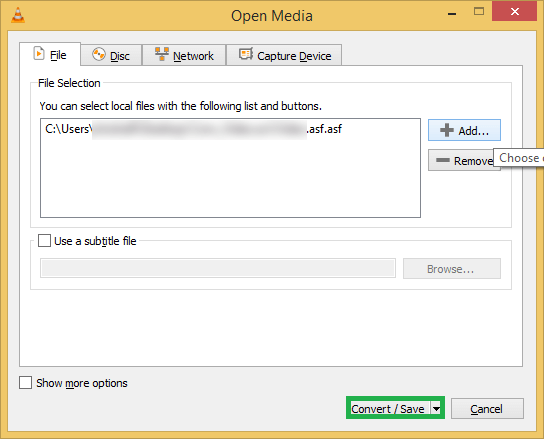Click the greyed-out Browse... subtitle button
This screenshot has height=439, width=544.
(x=452, y=269)
